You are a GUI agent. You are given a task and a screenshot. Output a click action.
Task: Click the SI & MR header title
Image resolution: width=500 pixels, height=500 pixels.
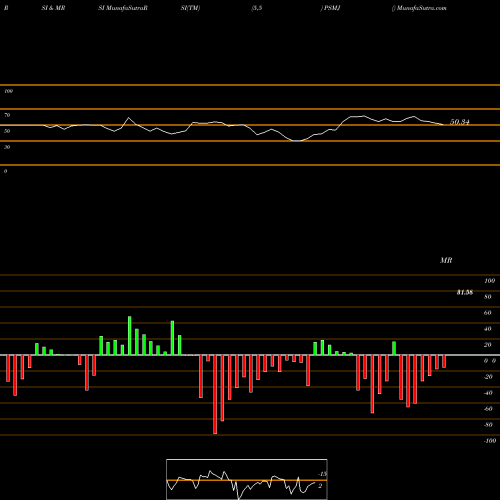point(53,8)
